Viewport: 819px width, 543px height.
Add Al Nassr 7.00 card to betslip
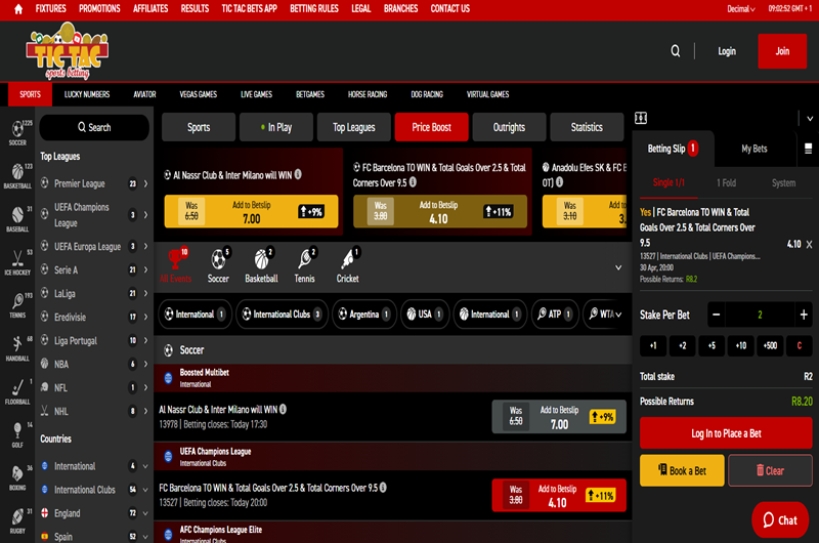coord(251,211)
